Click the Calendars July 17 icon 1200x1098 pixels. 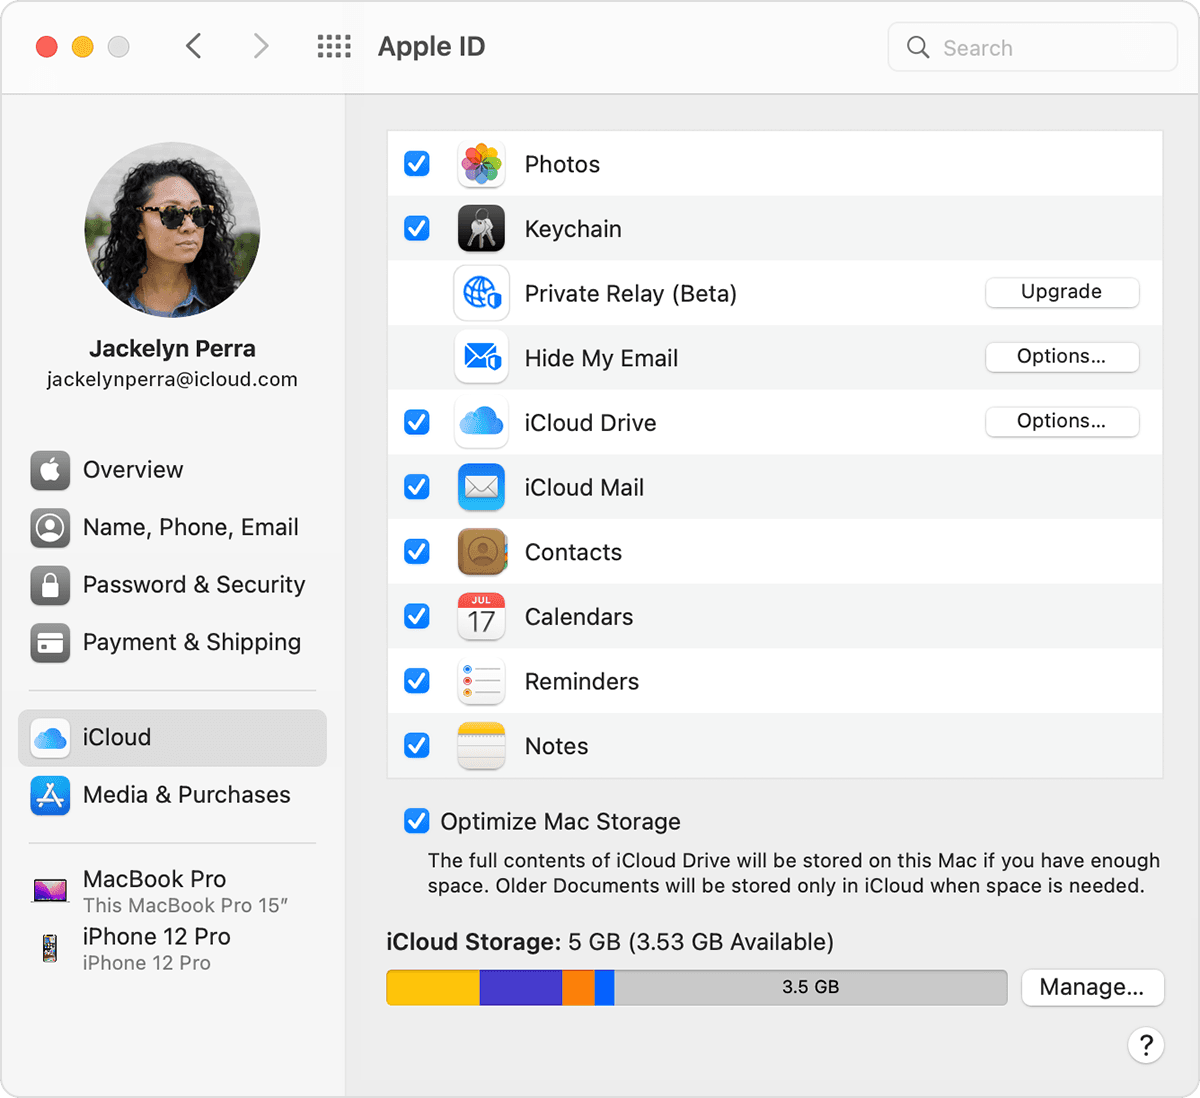481,616
